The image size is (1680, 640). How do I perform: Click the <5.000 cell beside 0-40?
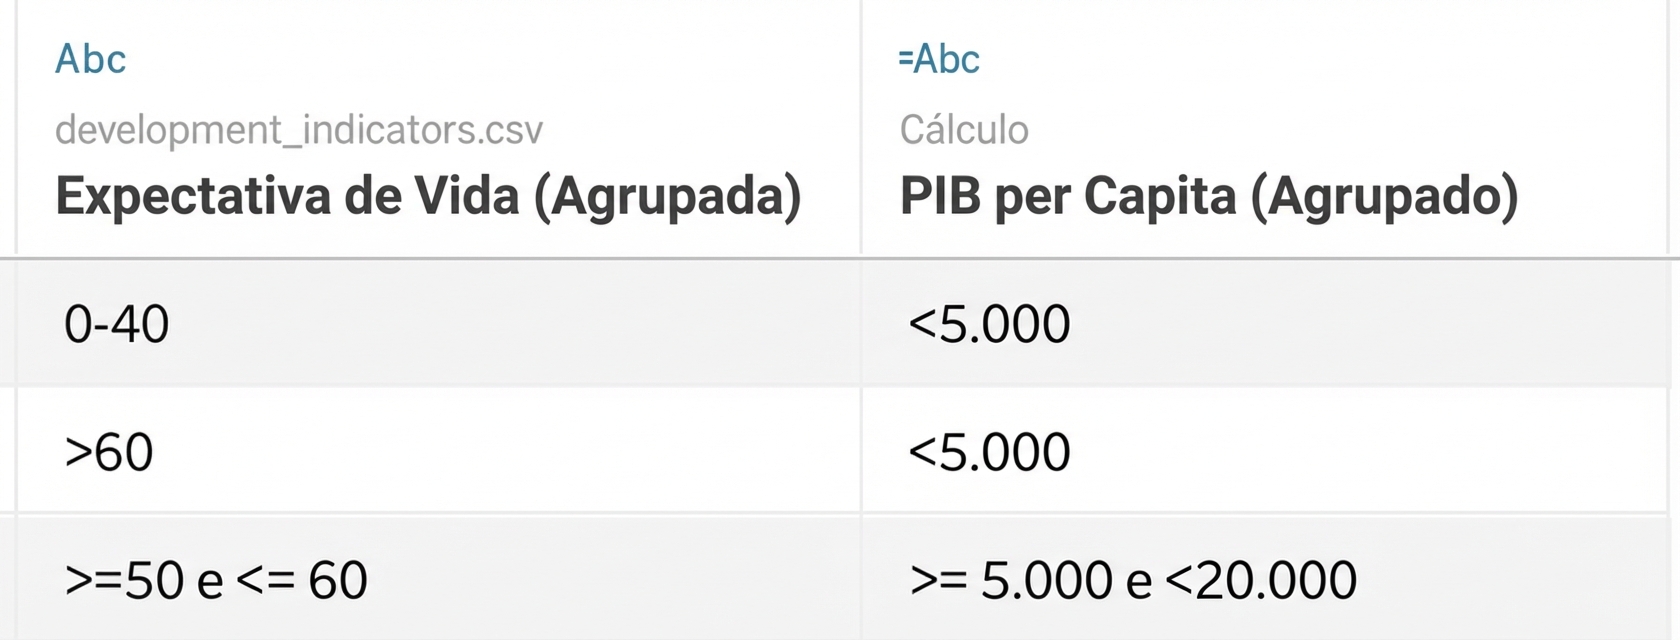988,324
